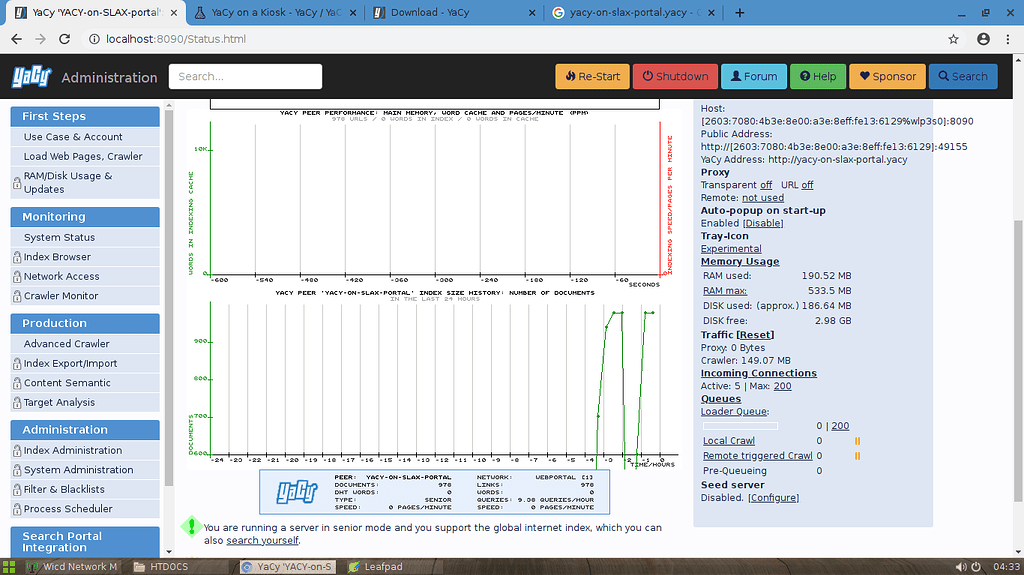1024x575 pixels.
Task: Open Use Case & Account
Action: point(85,137)
